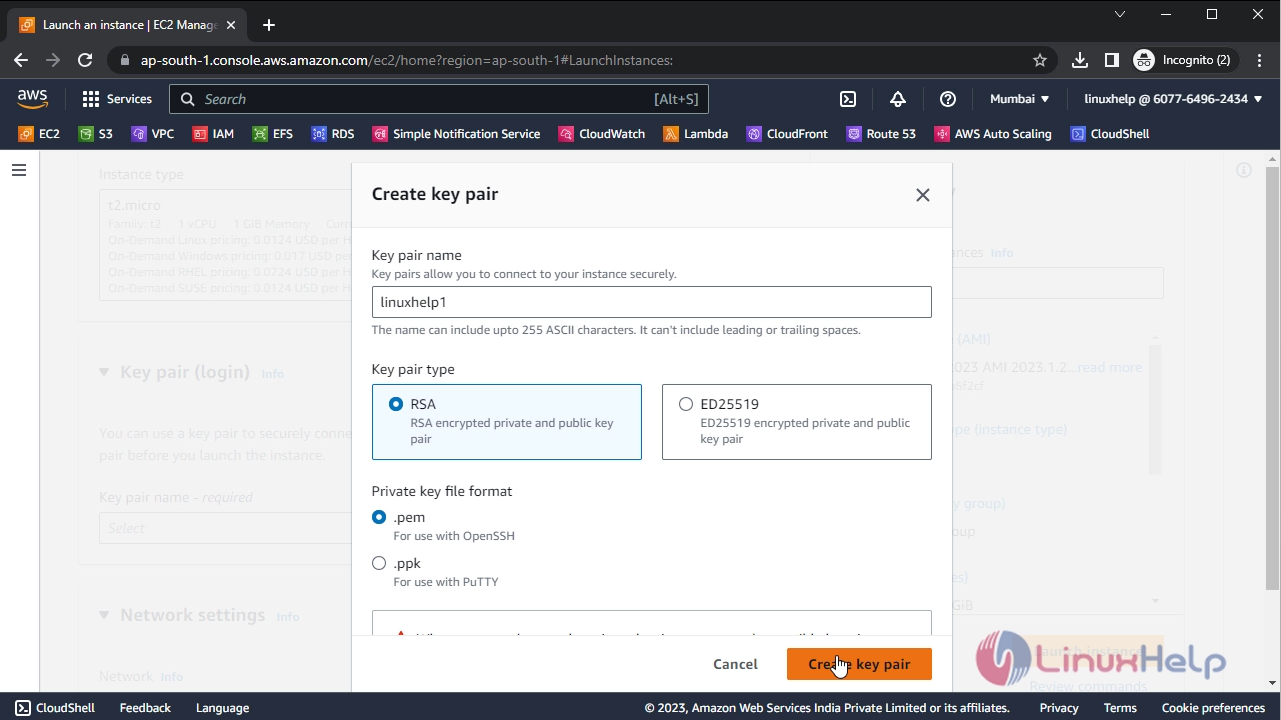1281x720 pixels.
Task: Open Network Info link
Action: coord(171,677)
